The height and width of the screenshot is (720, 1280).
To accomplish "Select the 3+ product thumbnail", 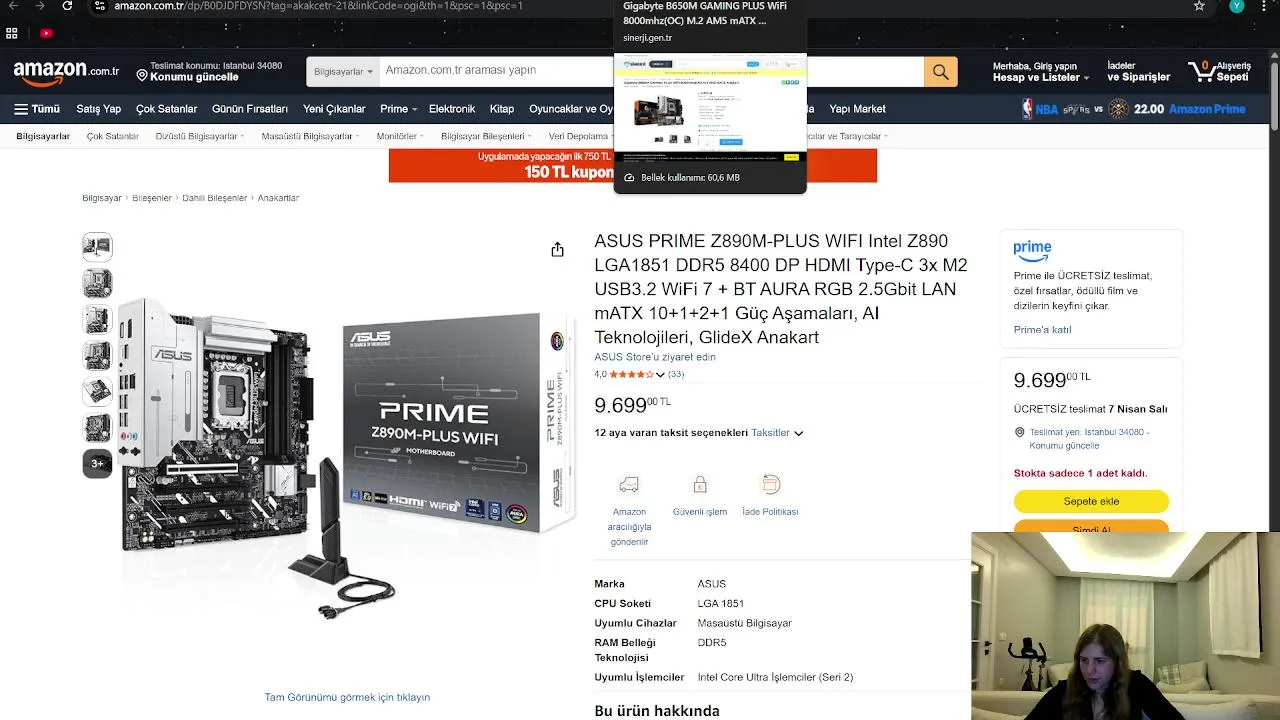I will pos(97,463).
